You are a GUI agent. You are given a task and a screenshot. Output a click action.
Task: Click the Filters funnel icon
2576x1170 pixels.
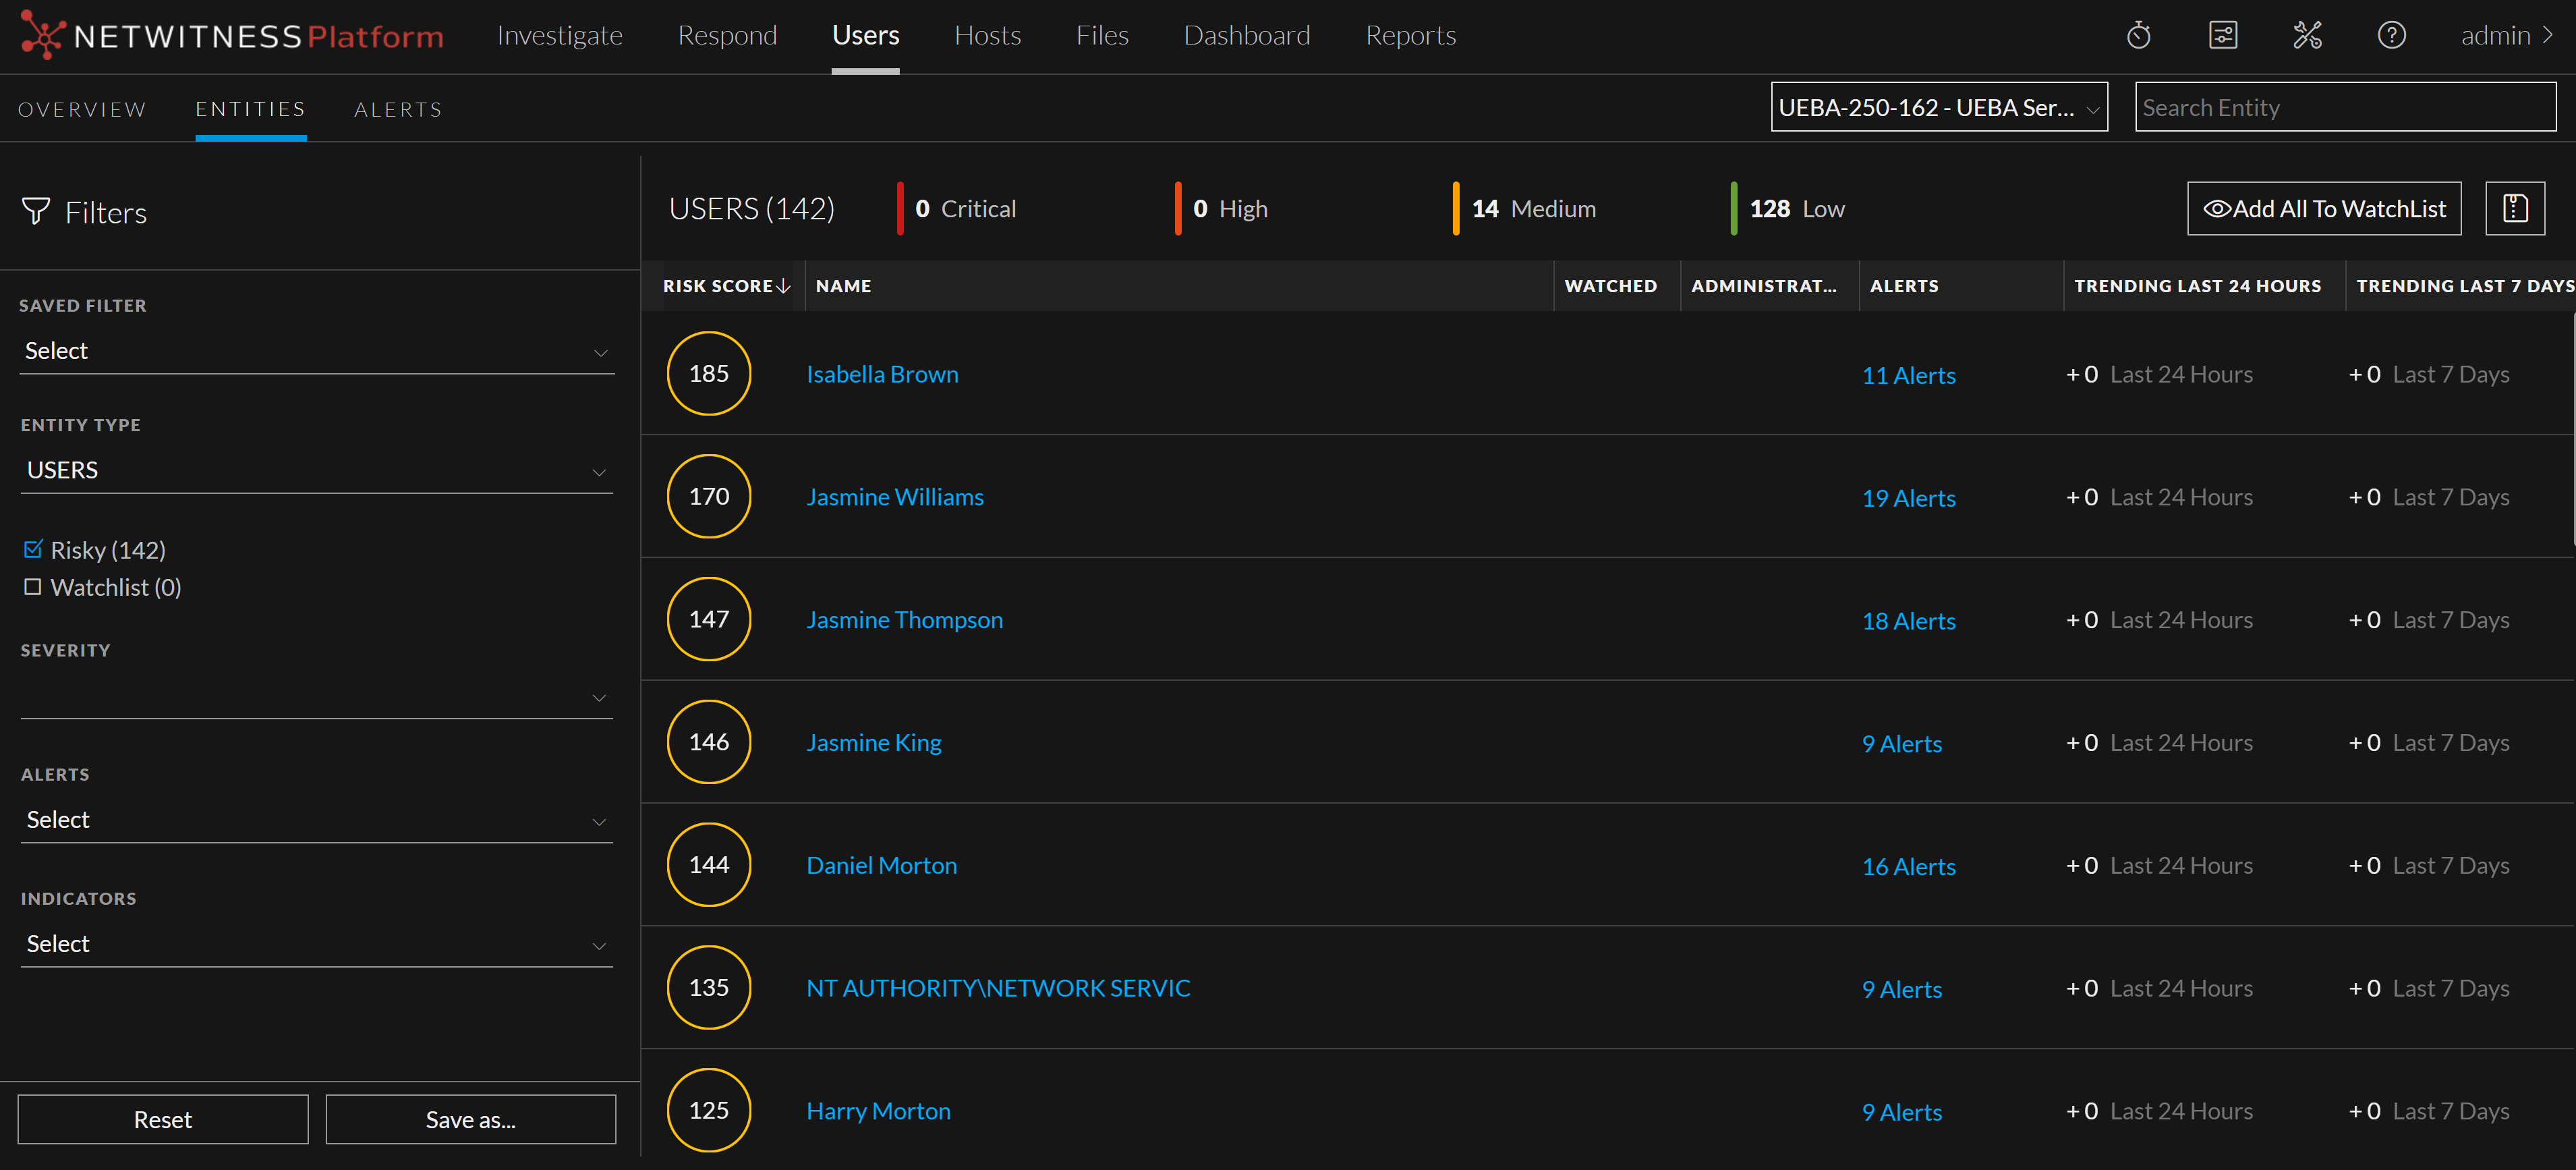36,211
